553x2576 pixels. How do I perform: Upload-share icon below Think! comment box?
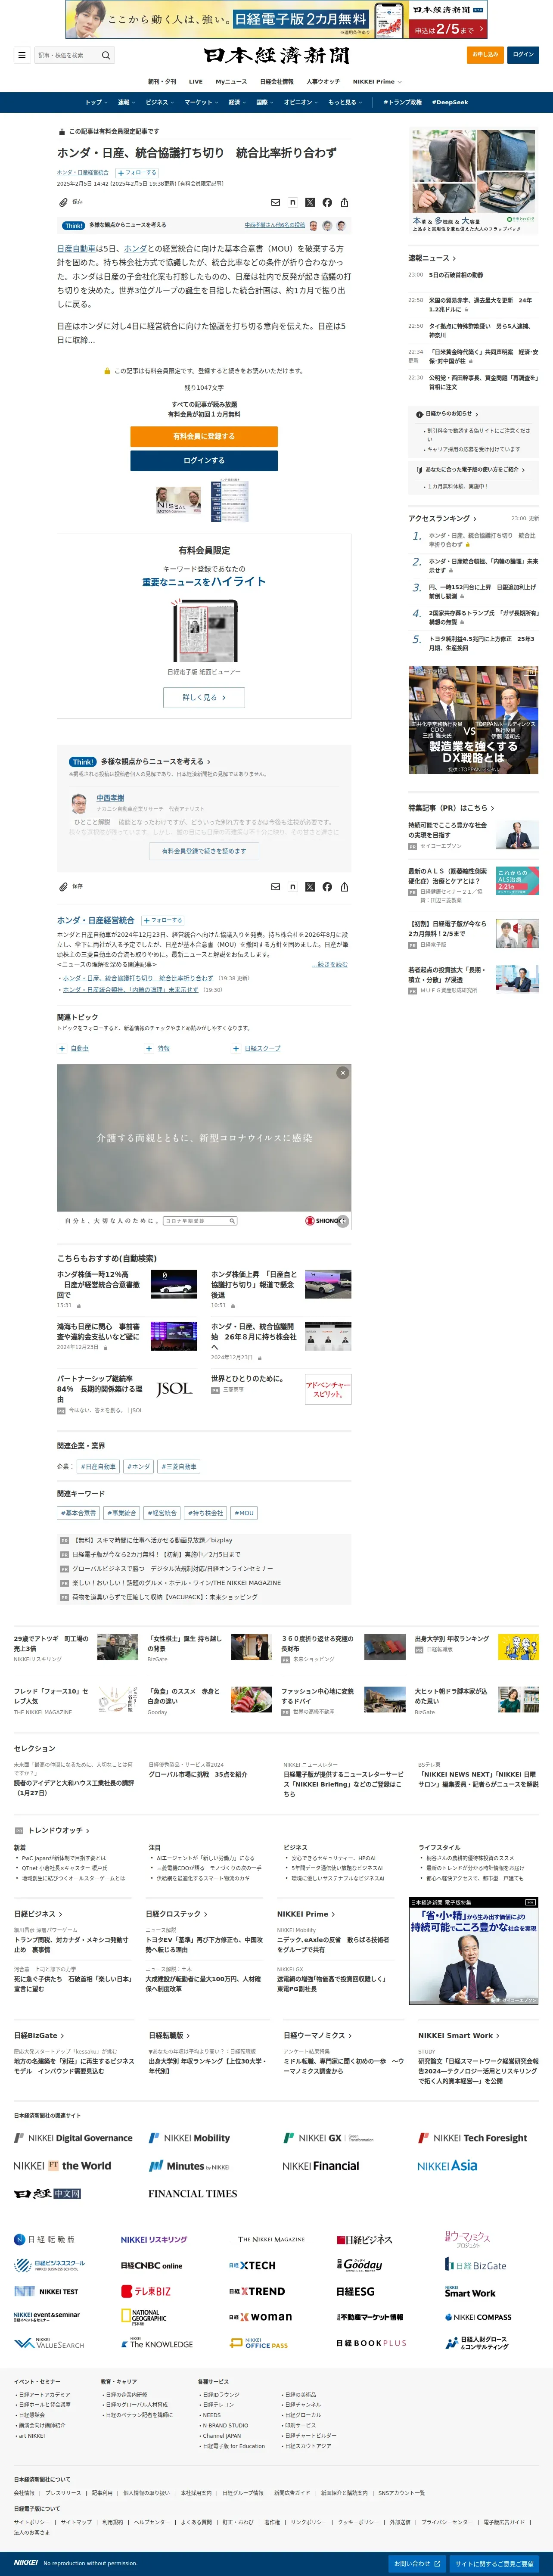pos(344,886)
